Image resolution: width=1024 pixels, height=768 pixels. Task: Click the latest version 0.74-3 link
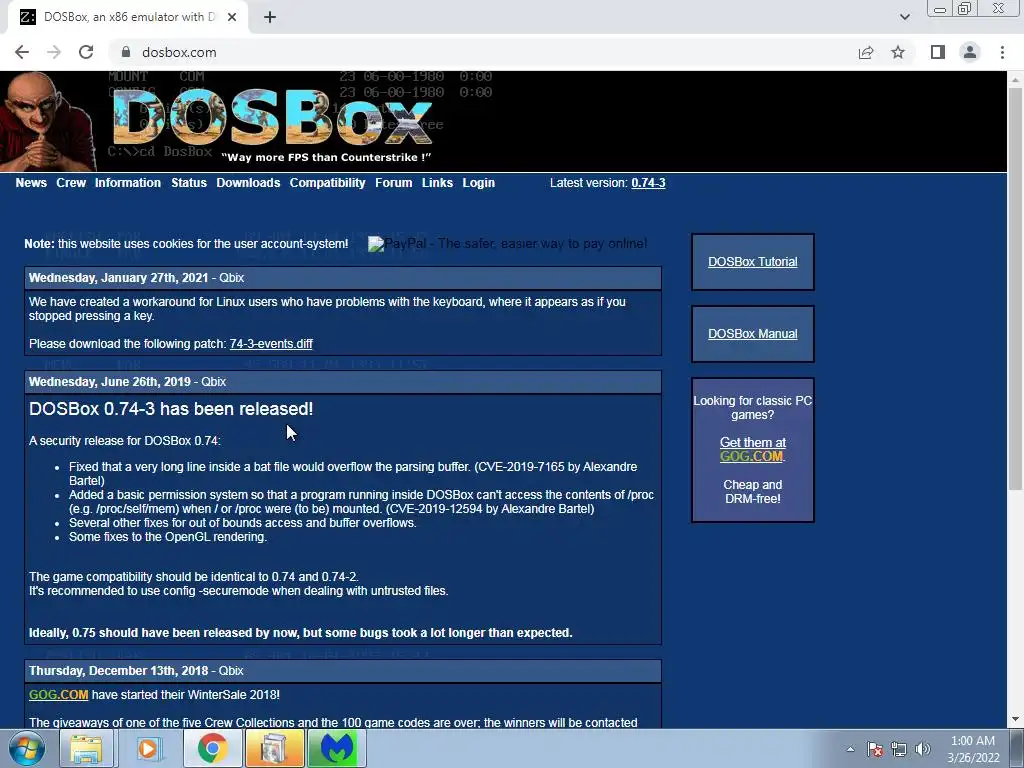648,183
